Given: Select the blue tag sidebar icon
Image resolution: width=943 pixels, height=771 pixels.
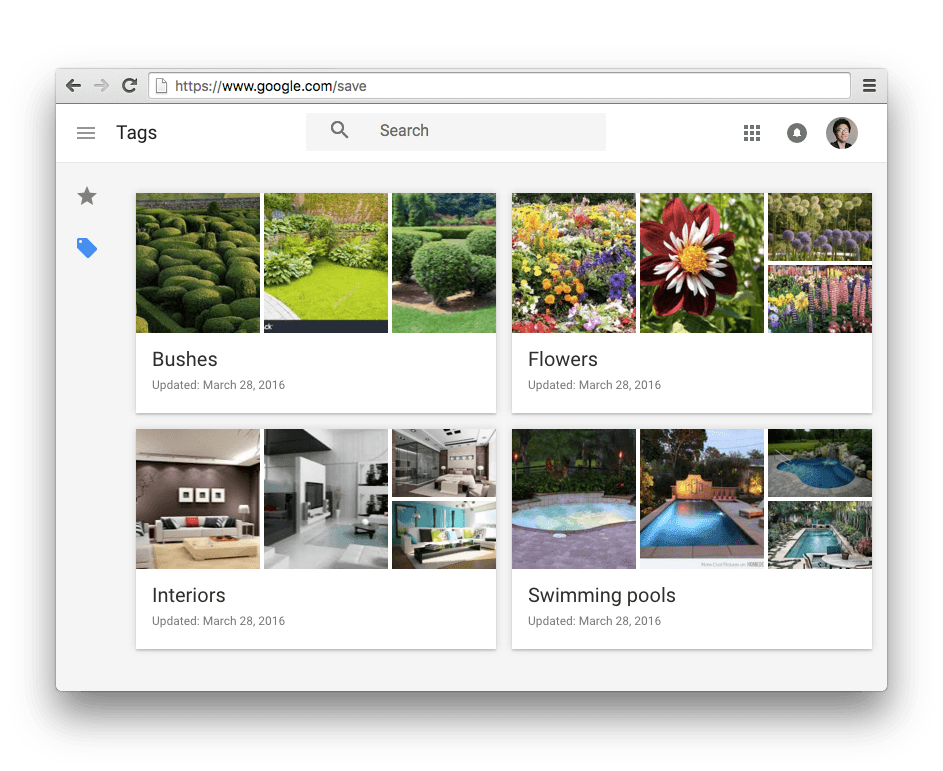Looking at the screenshot, I should (x=87, y=248).
